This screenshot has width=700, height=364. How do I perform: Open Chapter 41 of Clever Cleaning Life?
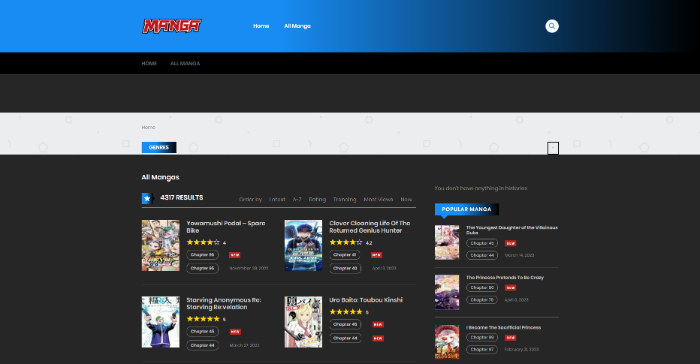pyautogui.click(x=345, y=255)
